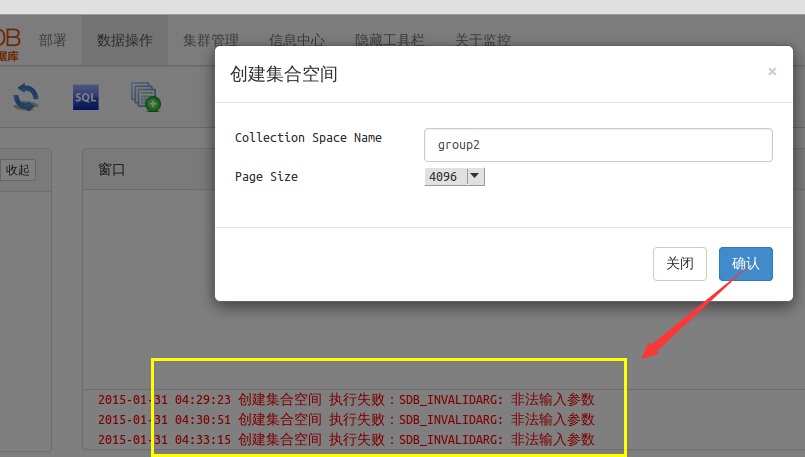Screen dimensions: 805x457
Task: Click the Collection Space Name input field
Action: tap(598, 144)
